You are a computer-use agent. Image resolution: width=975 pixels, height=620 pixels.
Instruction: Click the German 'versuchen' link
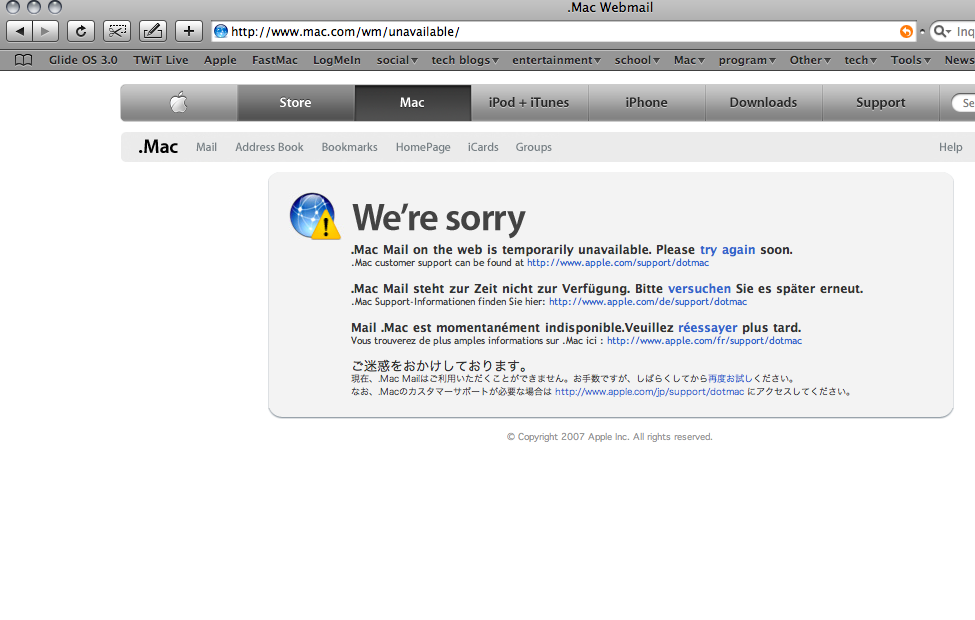point(700,289)
